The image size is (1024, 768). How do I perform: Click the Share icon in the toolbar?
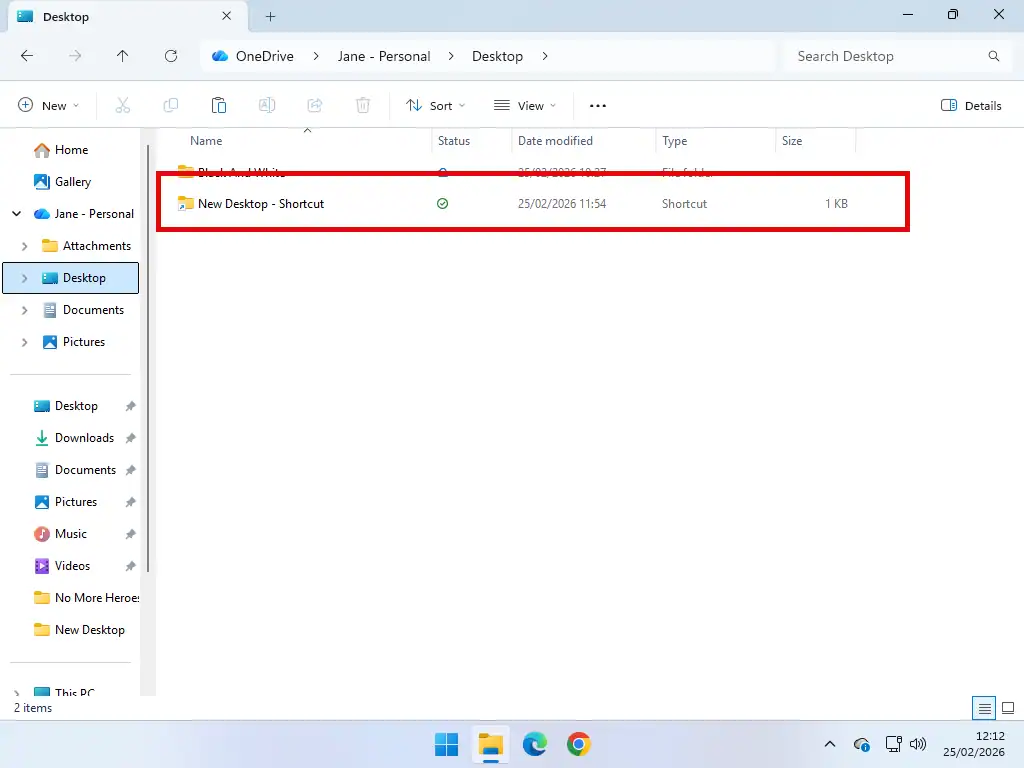(314, 105)
